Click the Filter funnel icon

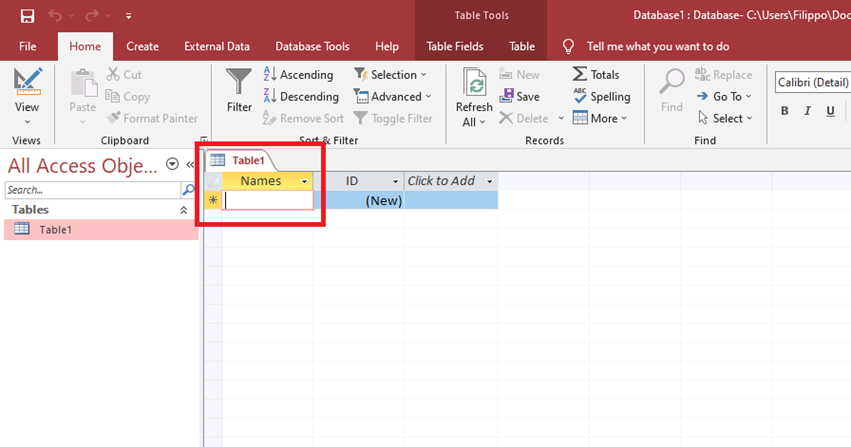[x=239, y=81]
